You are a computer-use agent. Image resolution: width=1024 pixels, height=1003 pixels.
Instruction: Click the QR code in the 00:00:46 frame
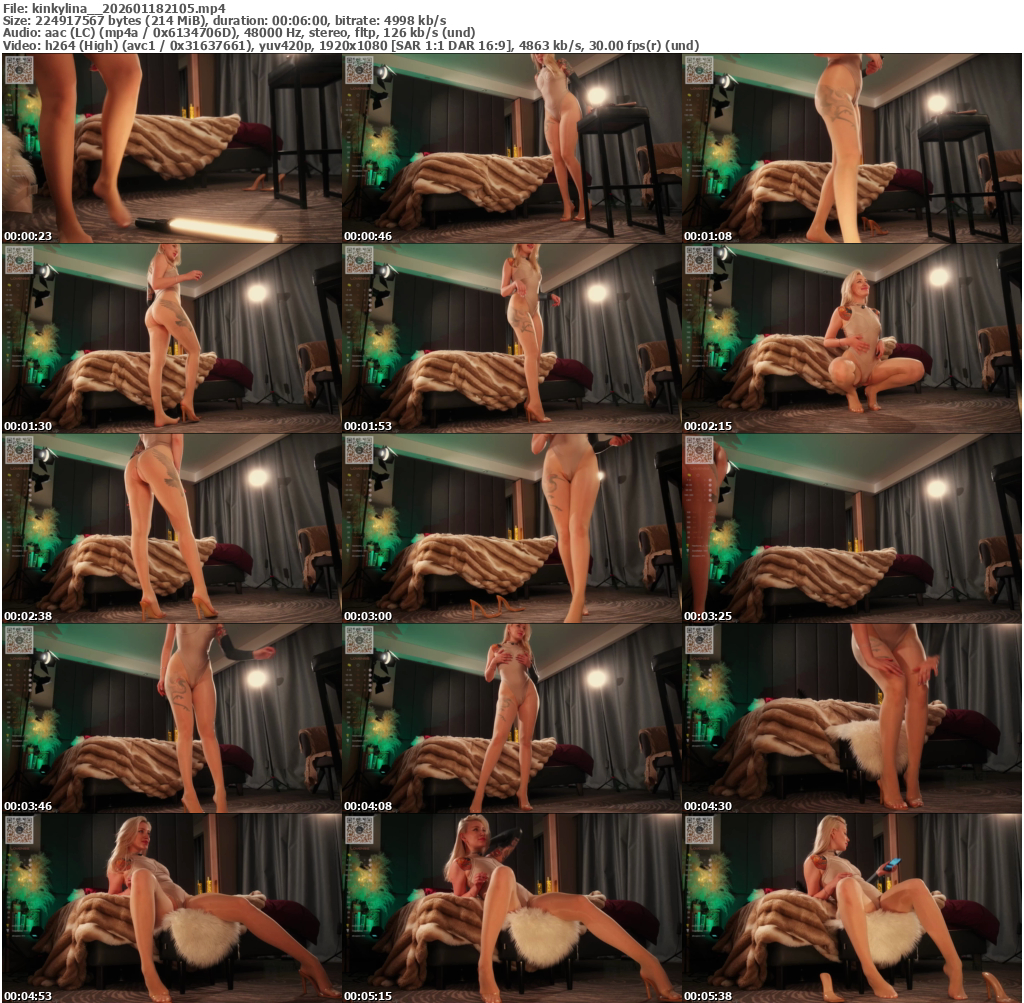[x=359, y=70]
